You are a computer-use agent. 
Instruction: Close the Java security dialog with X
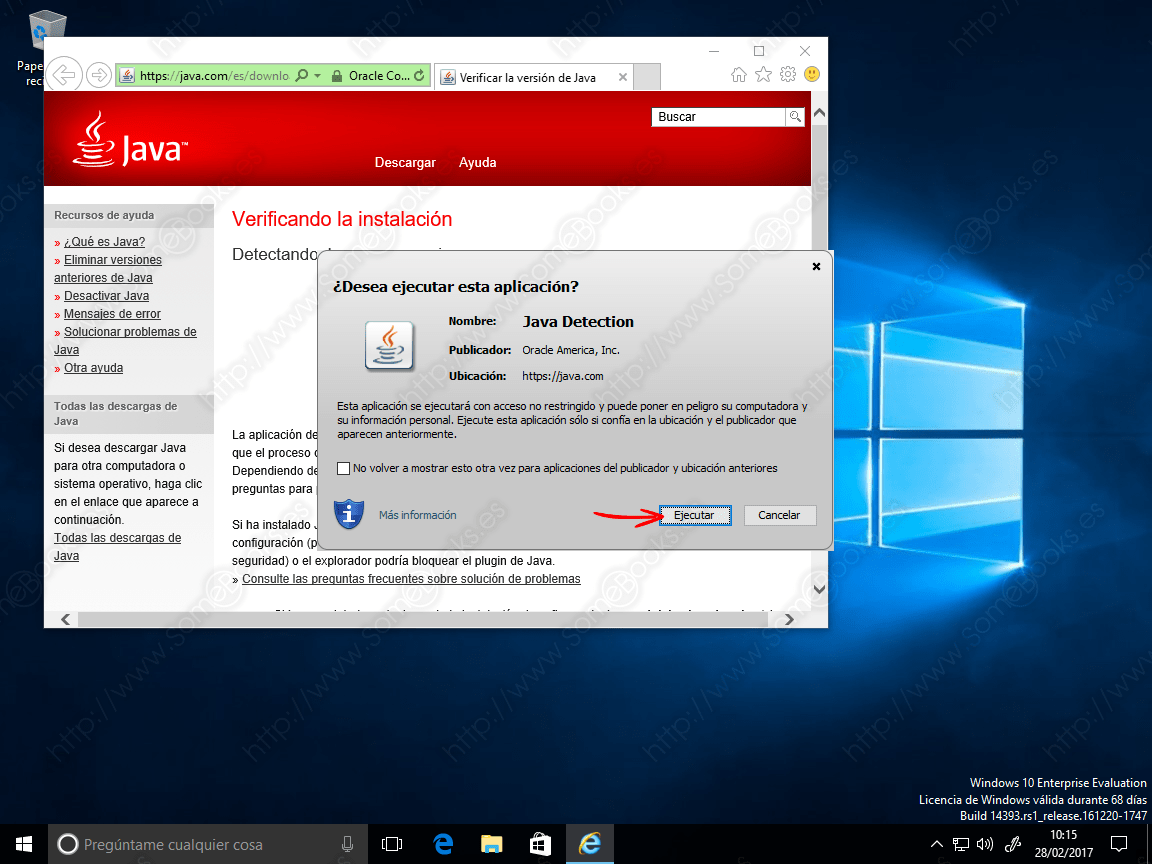816,267
